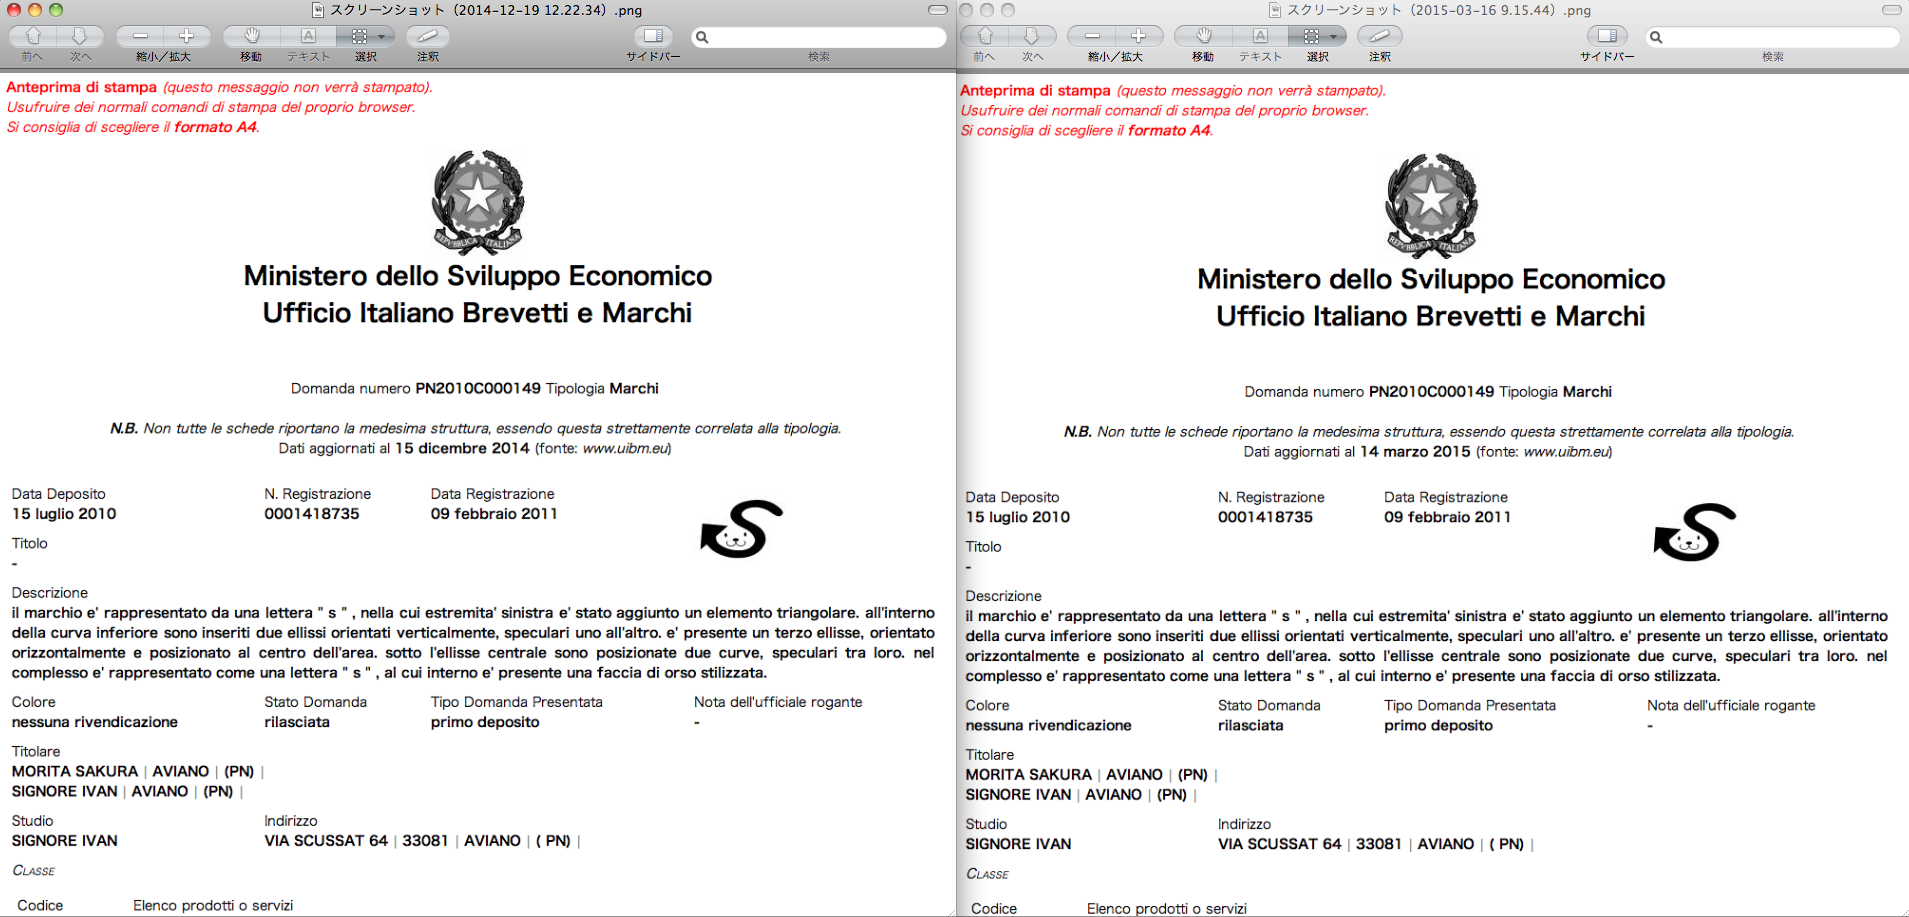Click the Italian Republic emblem in right document
The width and height of the screenshot is (1909, 917).
(x=1432, y=206)
